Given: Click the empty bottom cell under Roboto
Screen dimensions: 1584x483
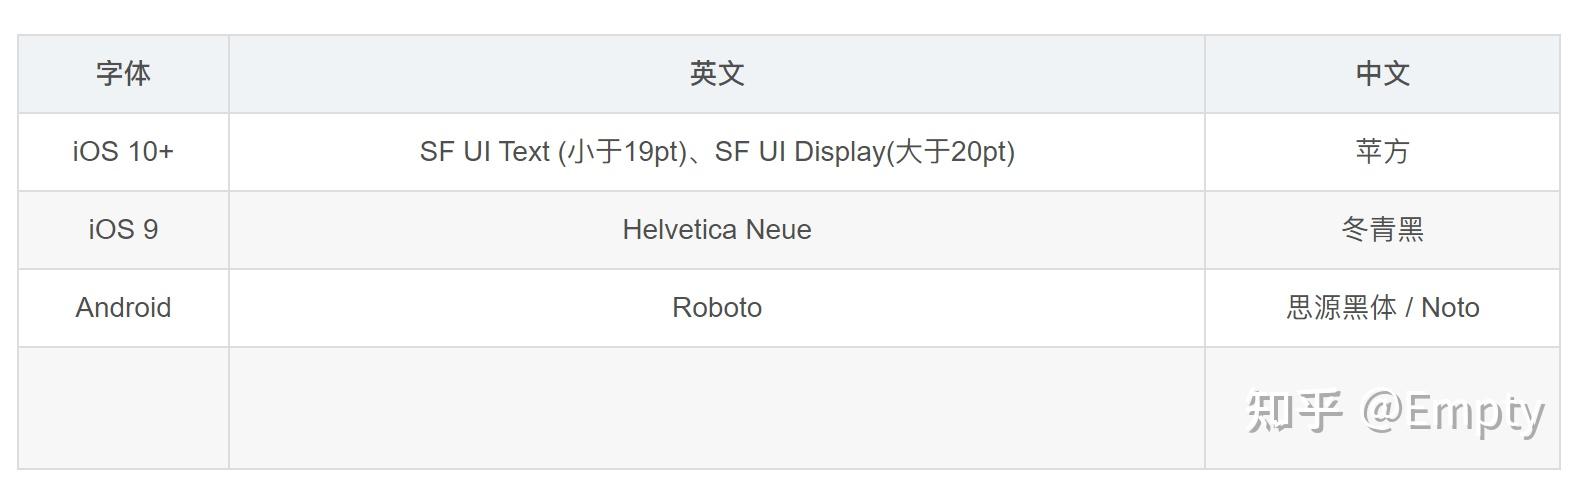Looking at the screenshot, I should point(717,408).
